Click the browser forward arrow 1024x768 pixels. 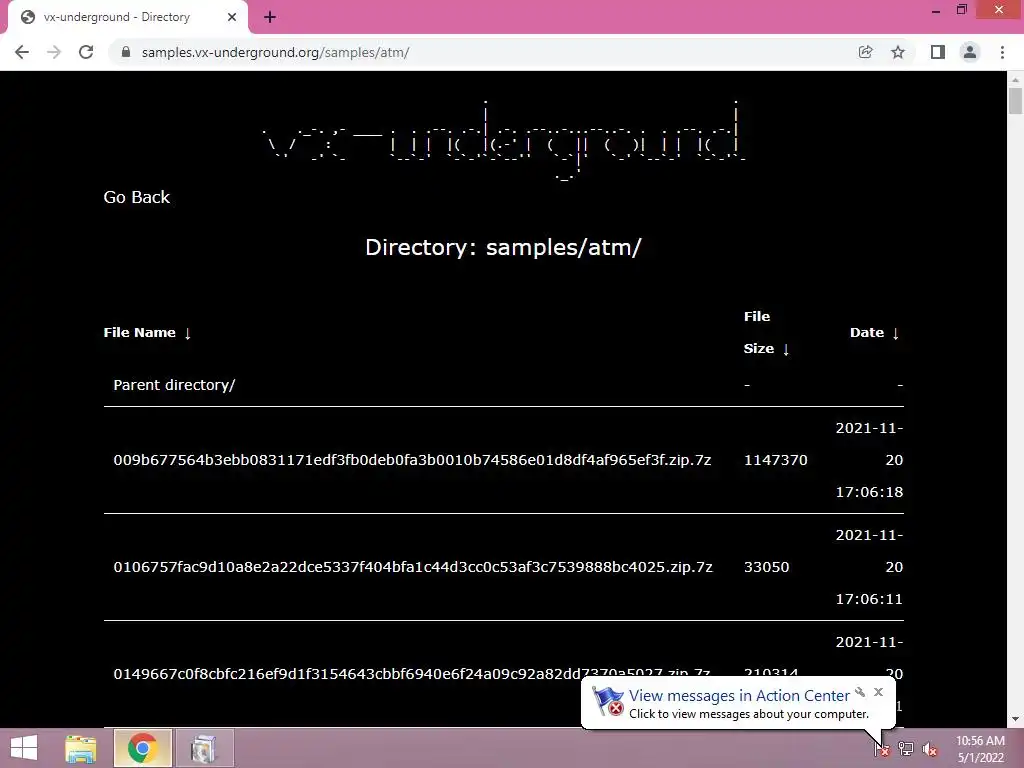coord(54,52)
